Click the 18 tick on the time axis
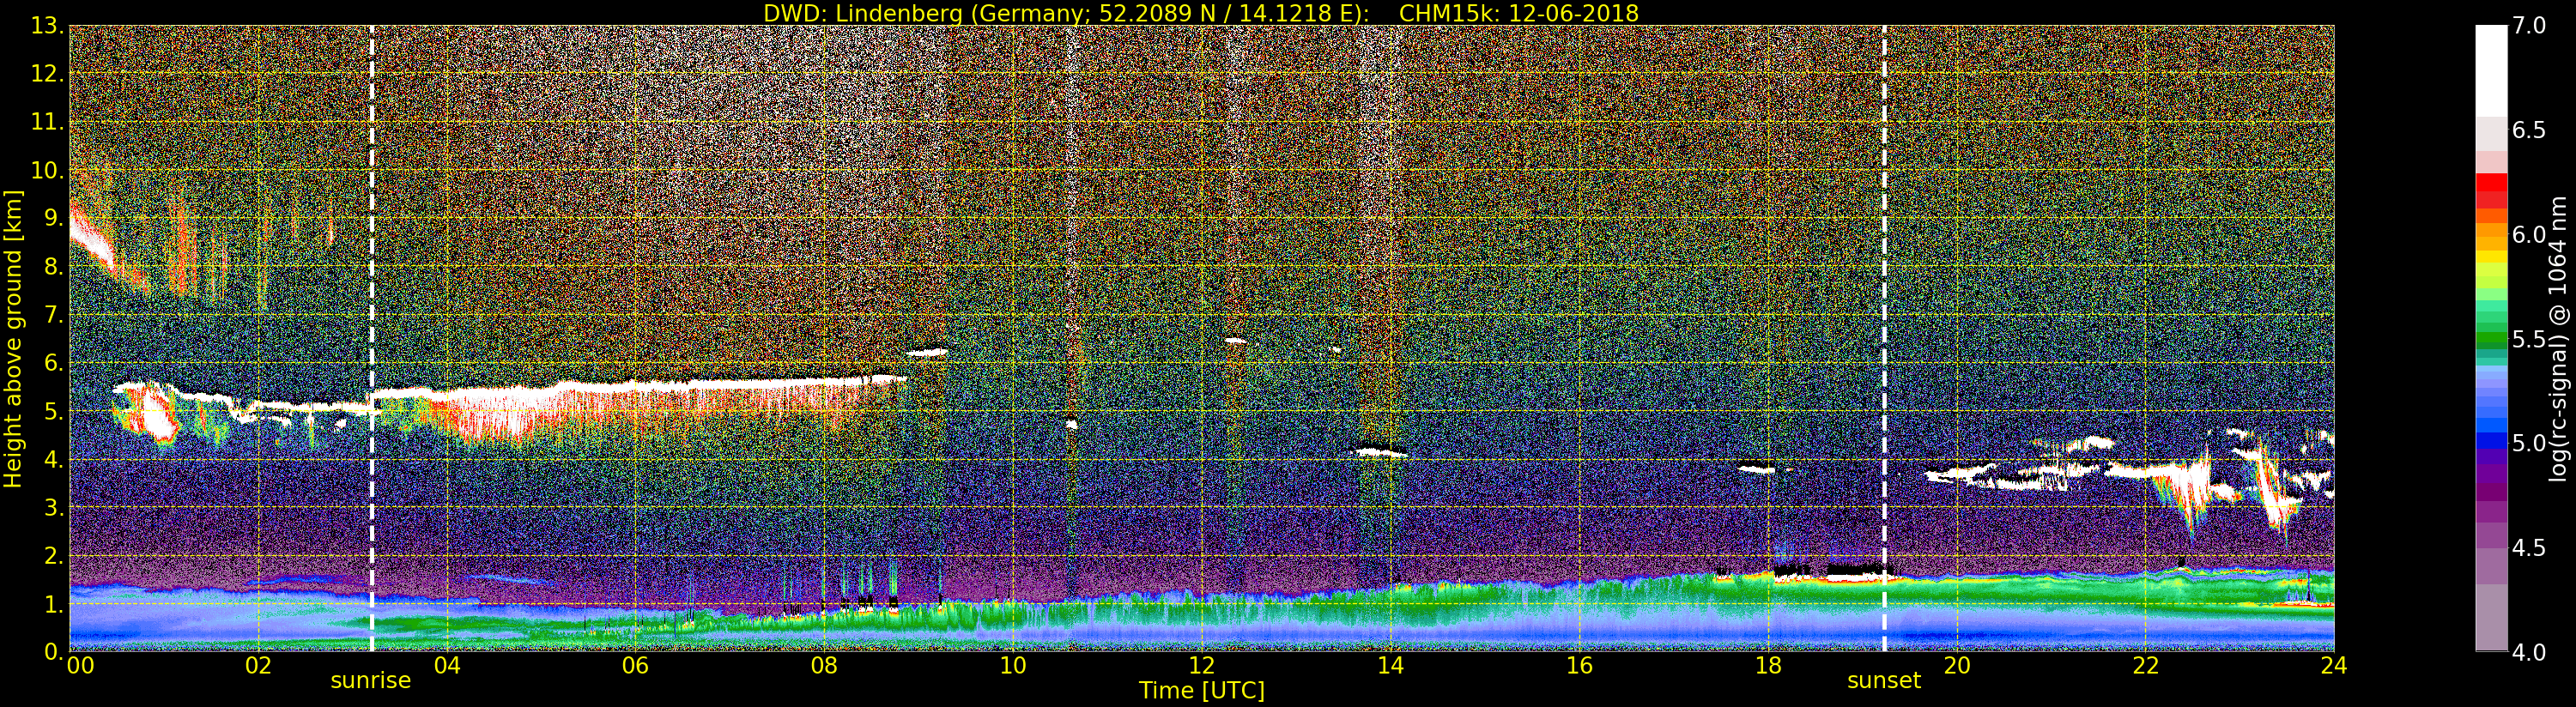The image size is (2576, 707). (1768, 666)
